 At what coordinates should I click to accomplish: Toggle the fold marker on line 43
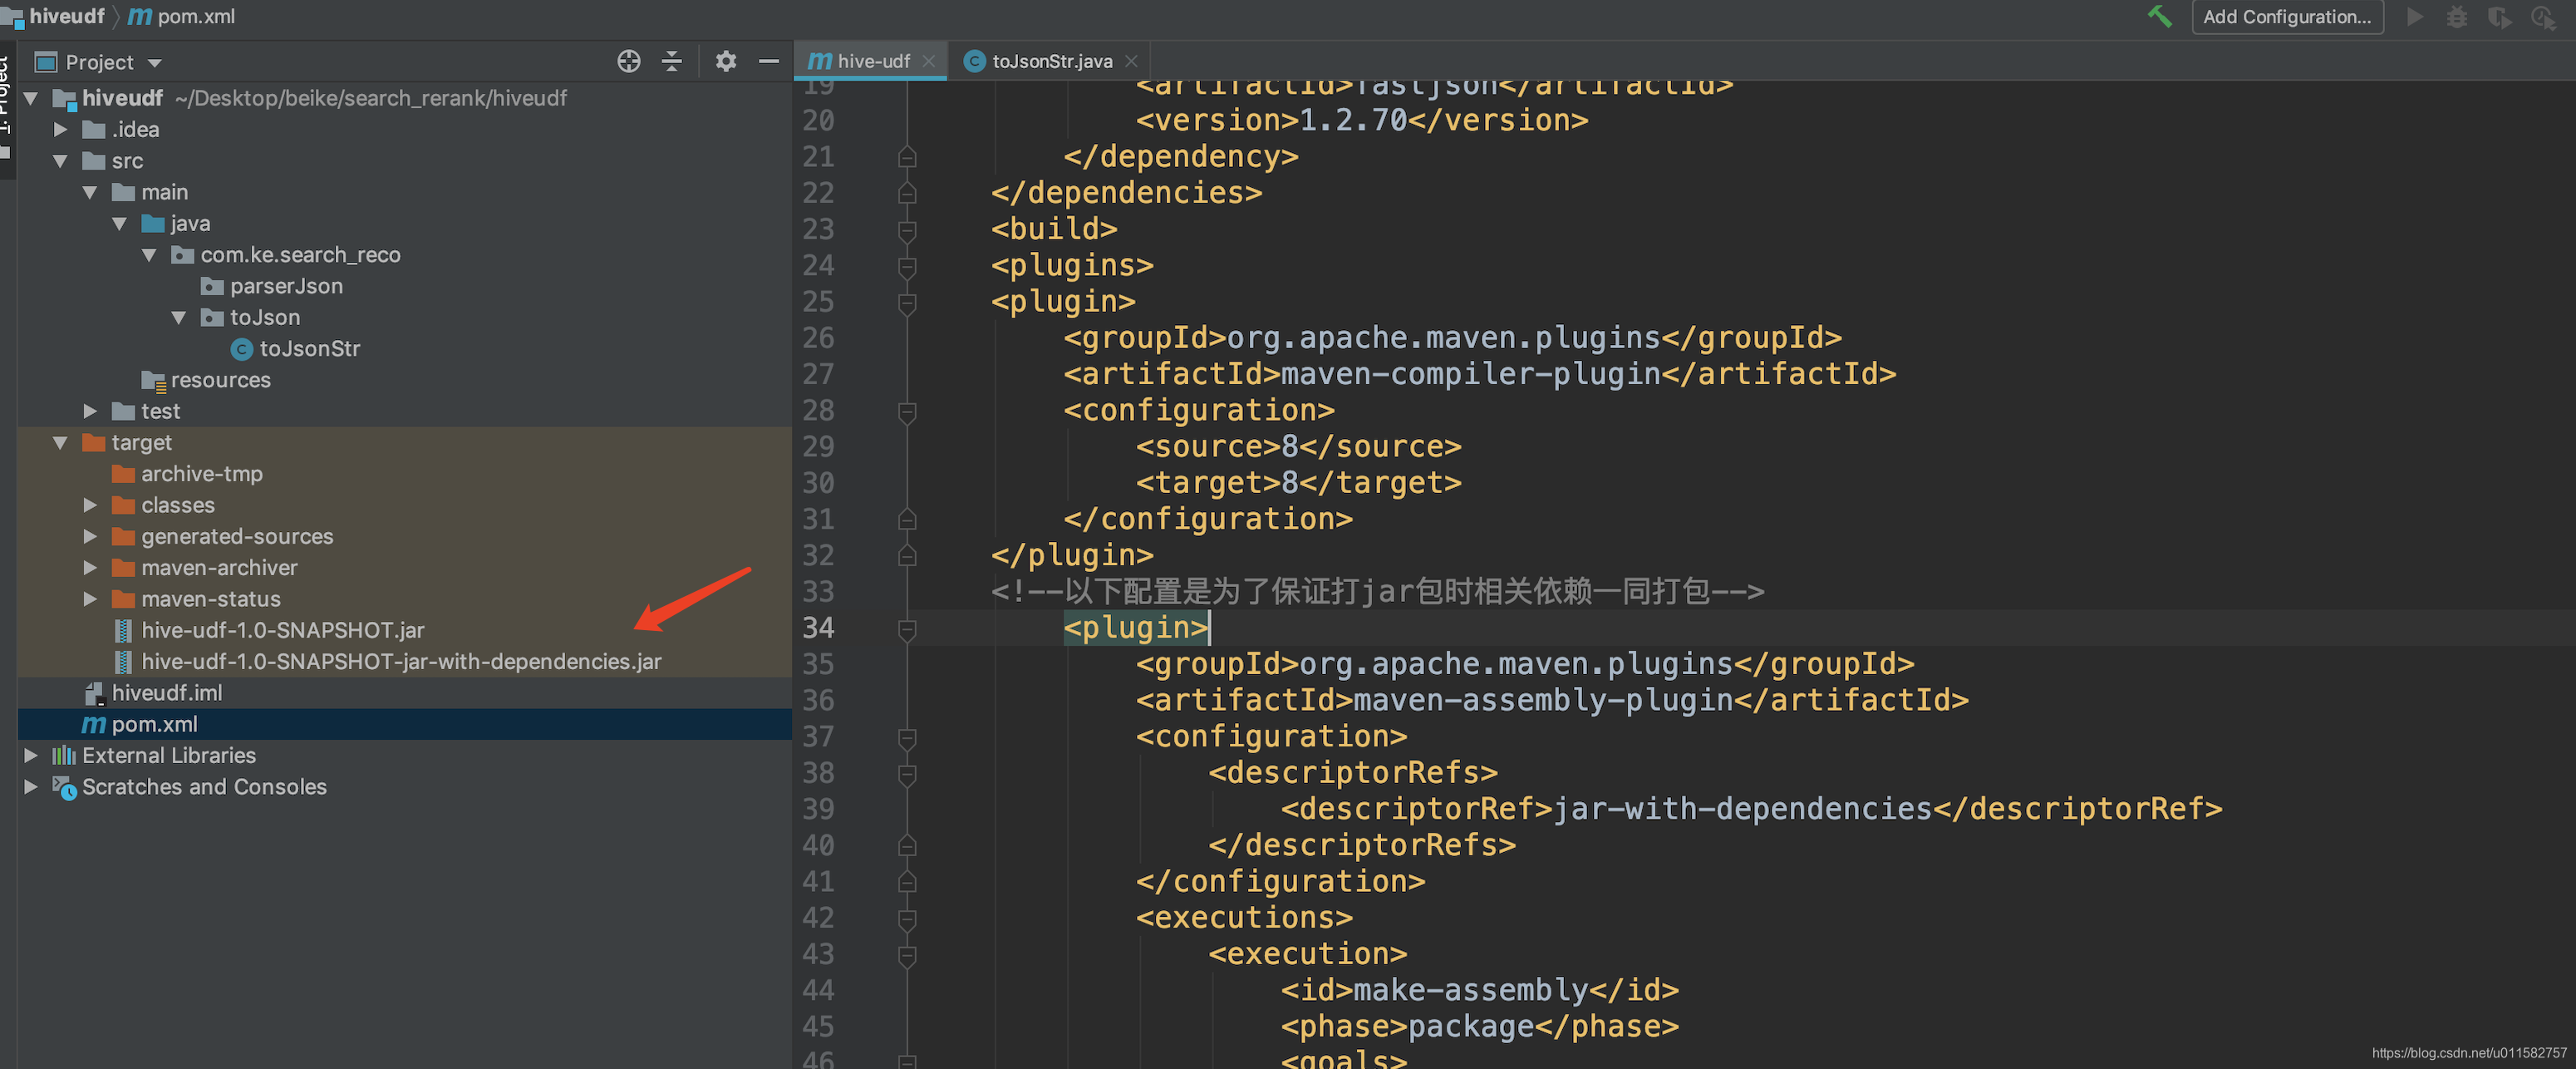pyautogui.click(x=907, y=955)
